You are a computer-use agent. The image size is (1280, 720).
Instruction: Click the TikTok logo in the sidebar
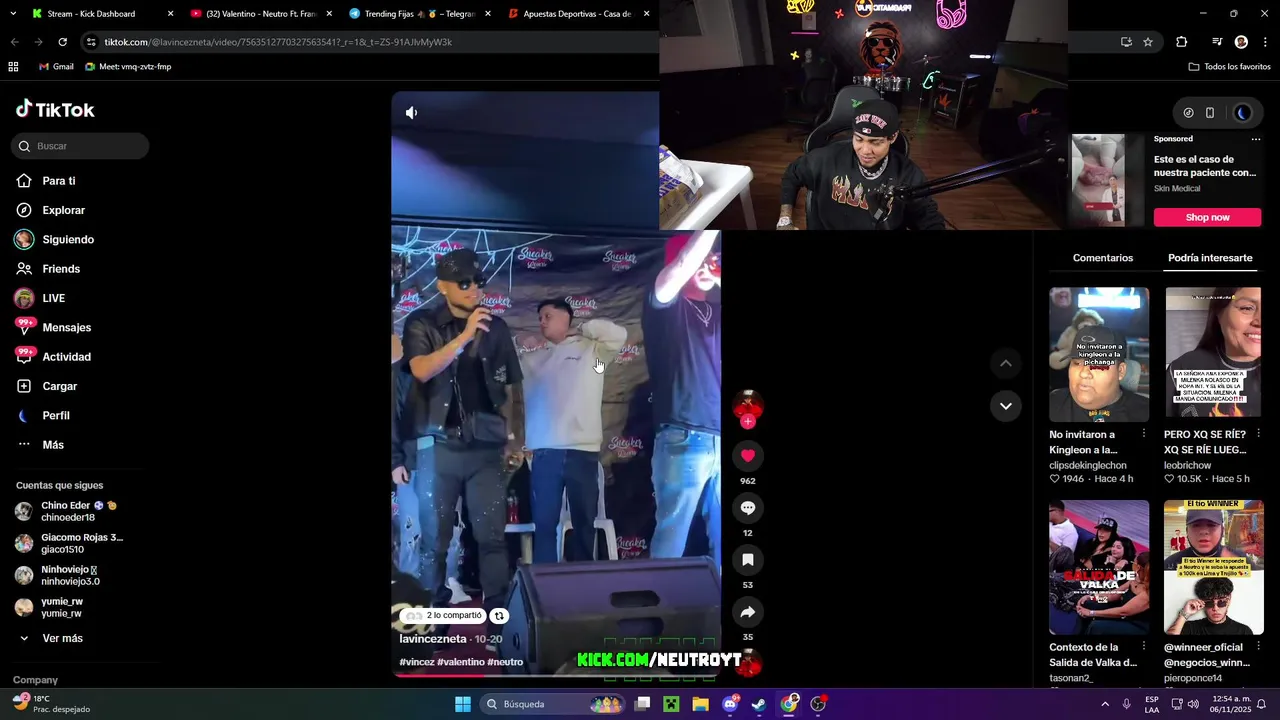coord(56,110)
